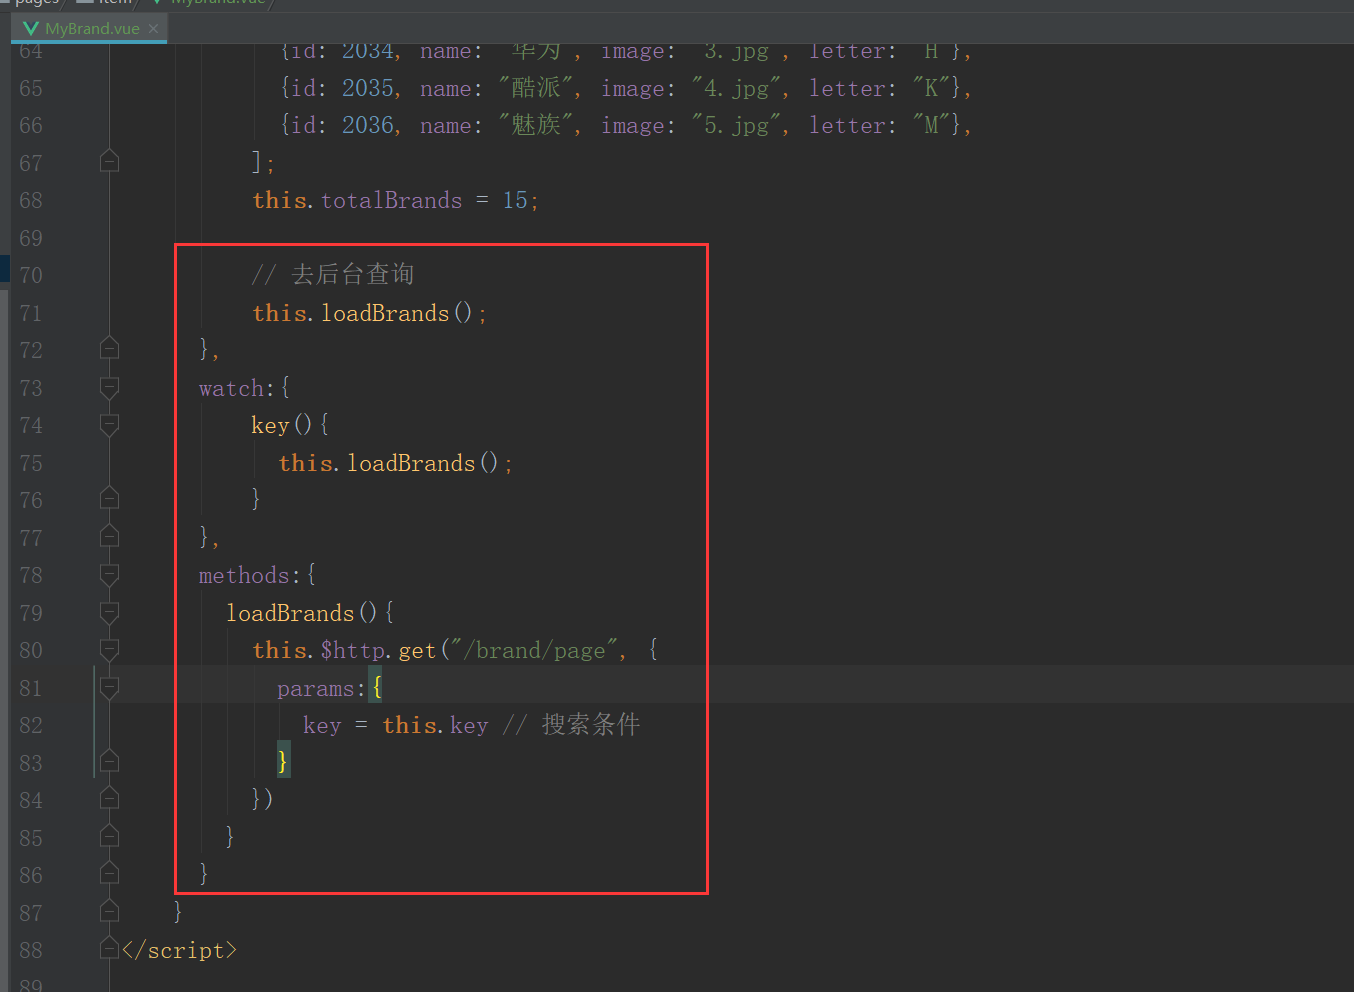This screenshot has width=1354, height=992.
Task: Click the '/brand/page' URL string
Action: pyautogui.click(x=534, y=650)
